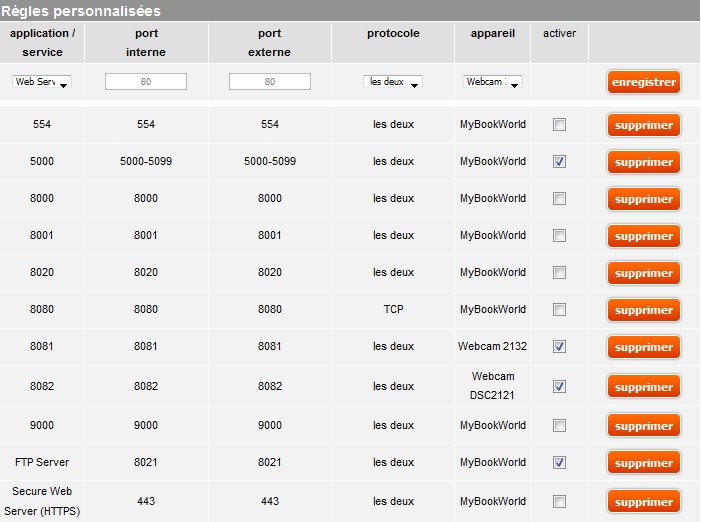Click the orange enregistrer button
This screenshot has height=522, width=701.
point(643,82)
